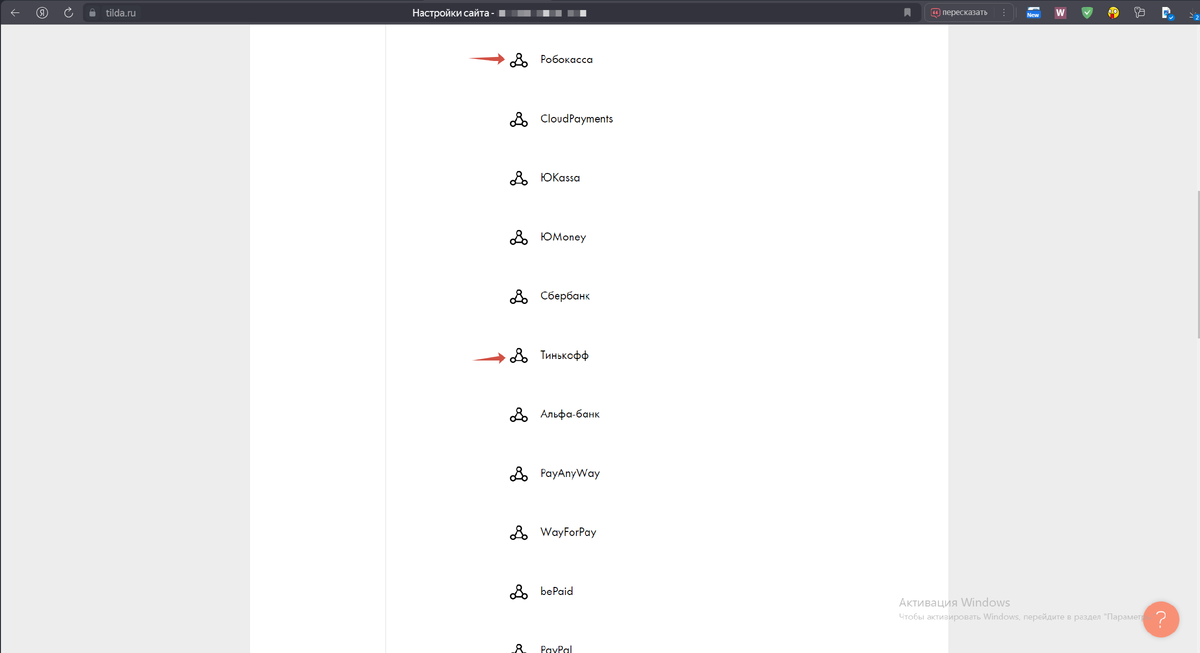Click the icon next to CloudPayments

pos(518,119)
